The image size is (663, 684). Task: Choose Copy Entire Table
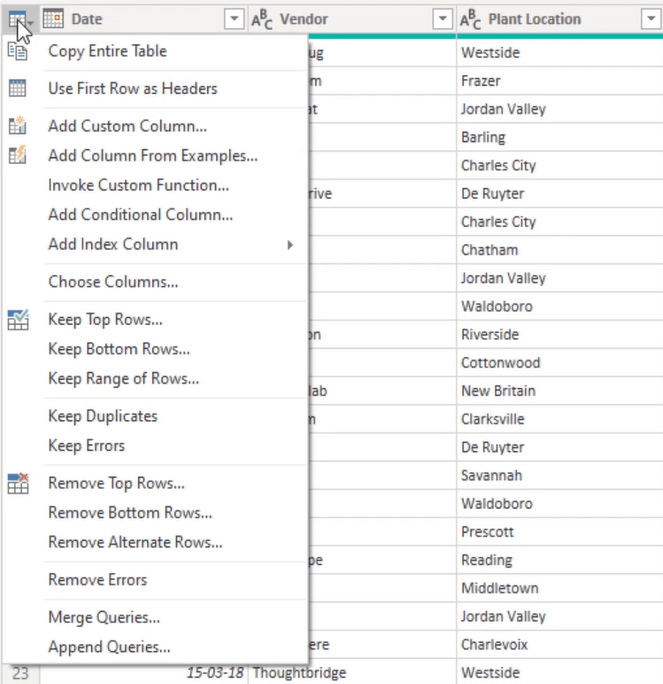coord(155,51)
